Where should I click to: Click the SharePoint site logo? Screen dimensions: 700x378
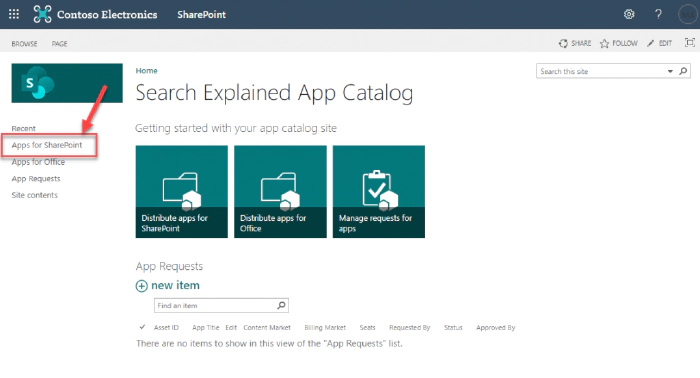[67, 83]
